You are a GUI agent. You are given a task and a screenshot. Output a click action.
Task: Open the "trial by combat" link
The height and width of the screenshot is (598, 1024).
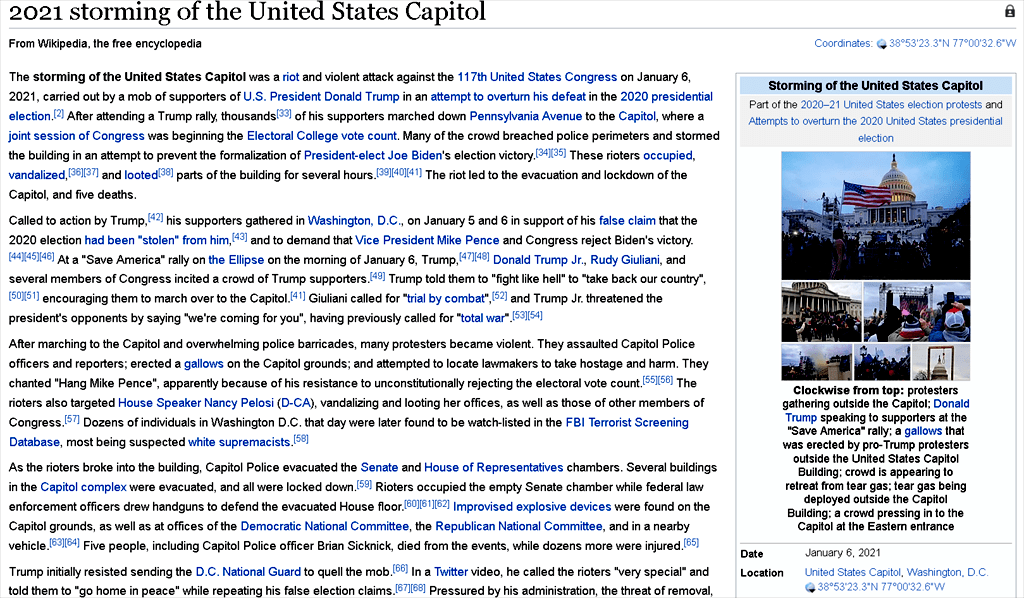[444, 299]
